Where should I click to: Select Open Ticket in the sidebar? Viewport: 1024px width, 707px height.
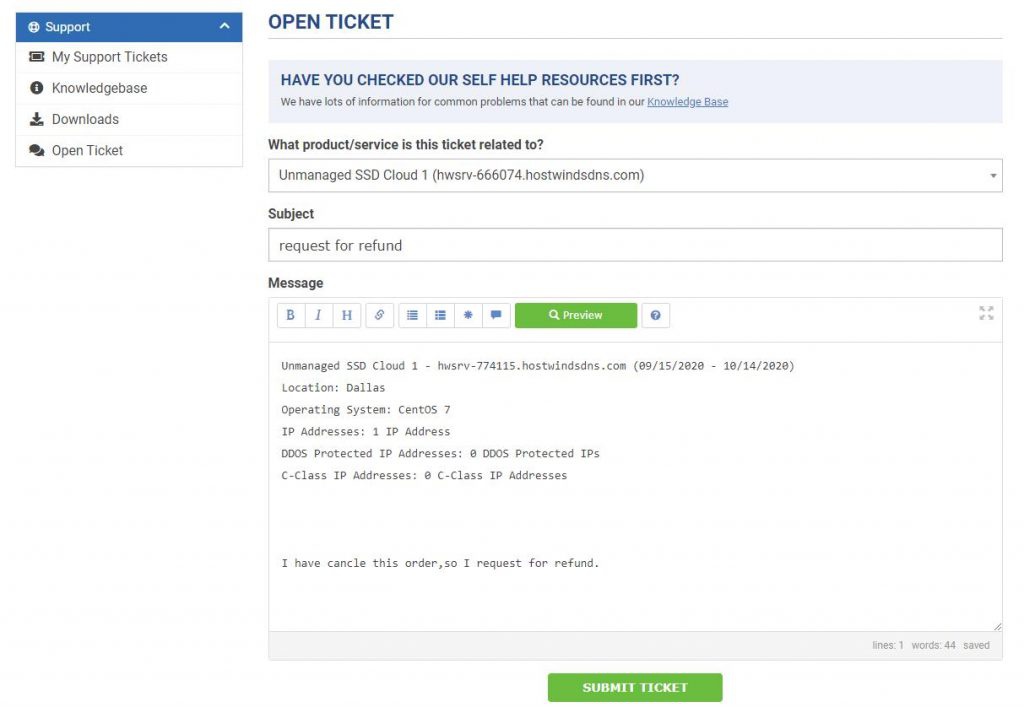click(87, 150)
